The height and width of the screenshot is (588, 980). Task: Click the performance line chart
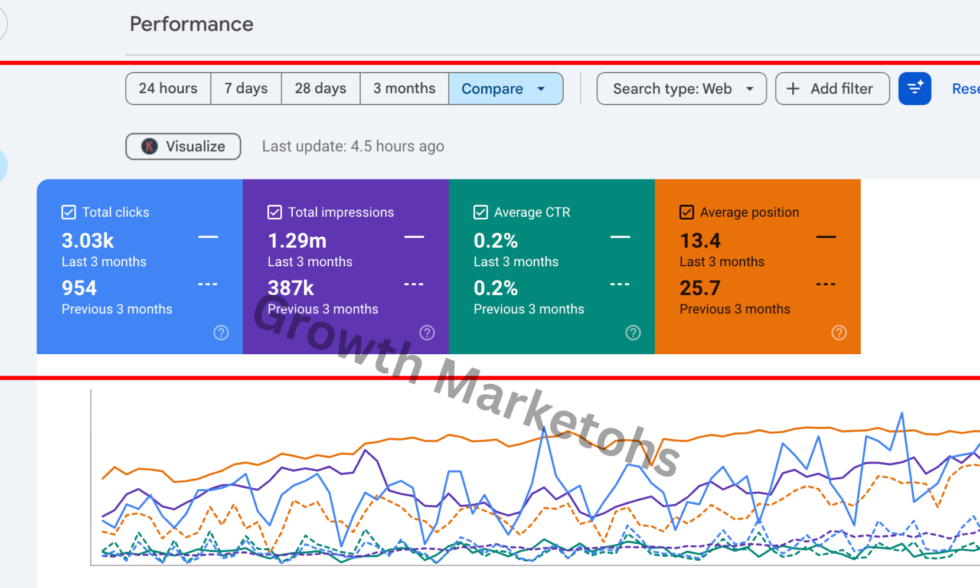535,477
